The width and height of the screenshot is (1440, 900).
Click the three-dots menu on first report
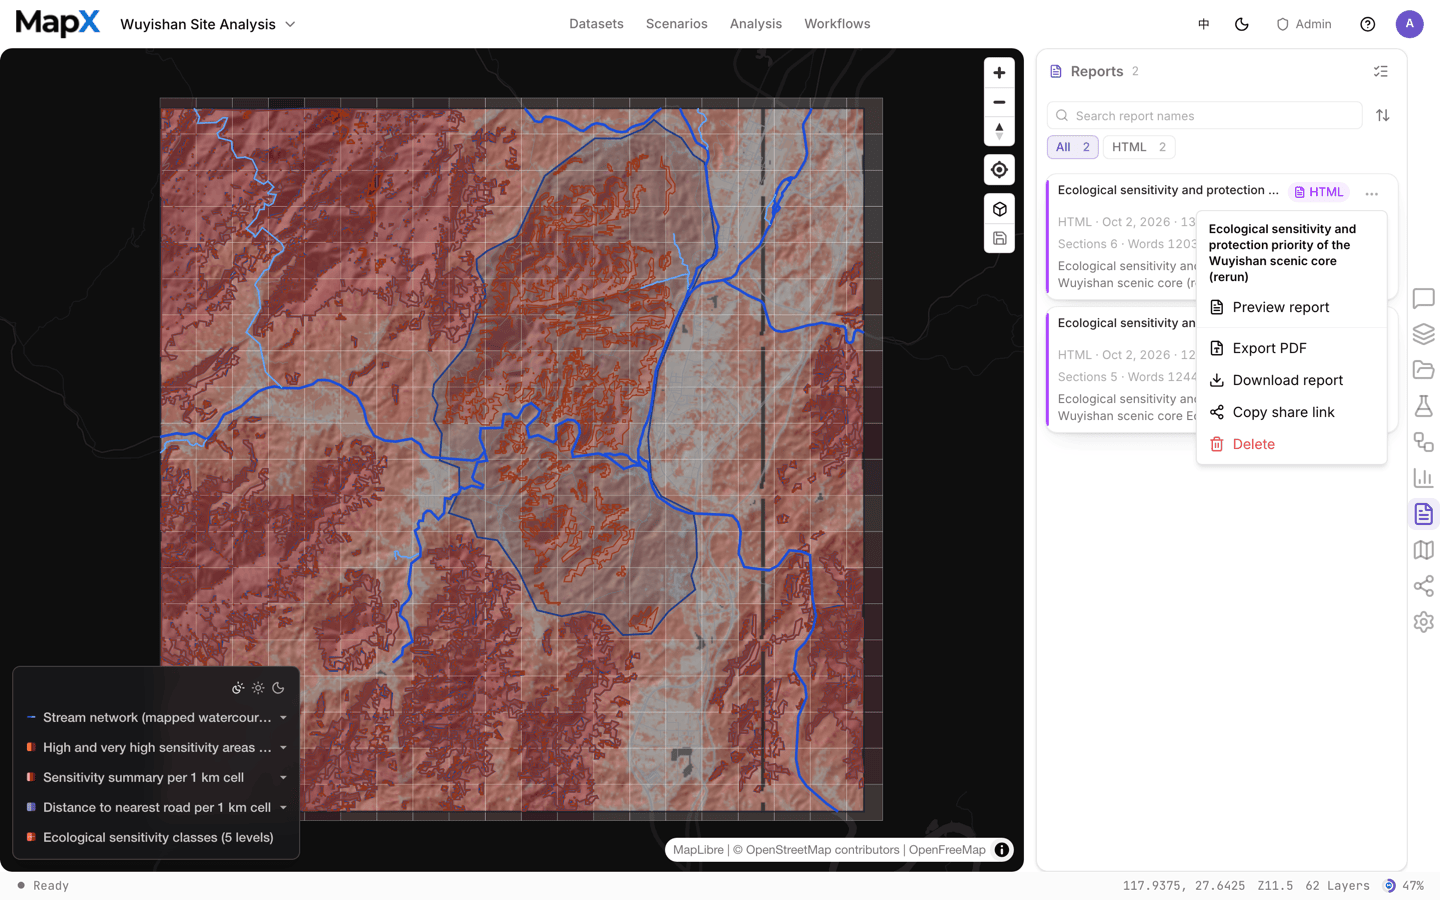tap(1372, 193)
